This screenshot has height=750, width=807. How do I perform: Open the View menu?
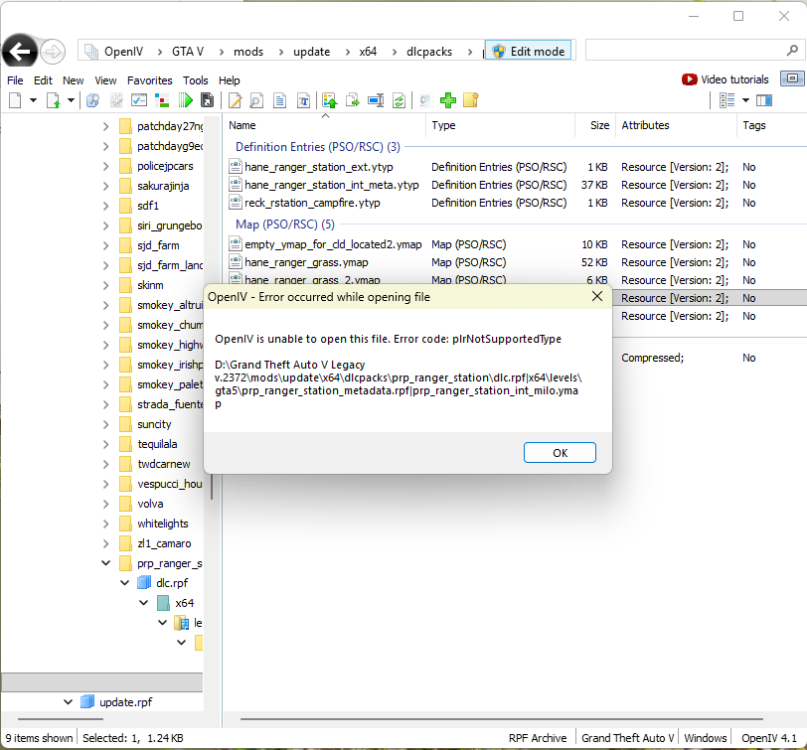(x=105, y=80)
